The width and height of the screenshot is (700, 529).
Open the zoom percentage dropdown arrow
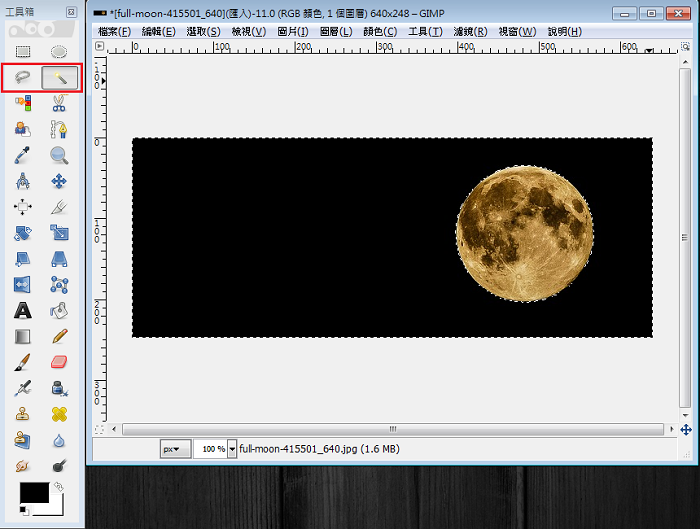click(232, 449)
